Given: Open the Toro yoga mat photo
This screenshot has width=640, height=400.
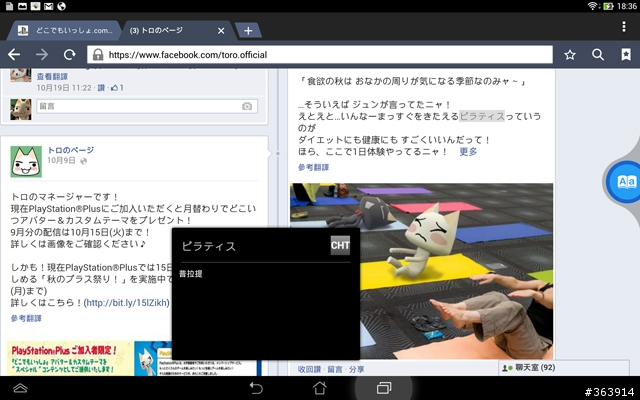Looking at the screenshot, I should (421, 271).
